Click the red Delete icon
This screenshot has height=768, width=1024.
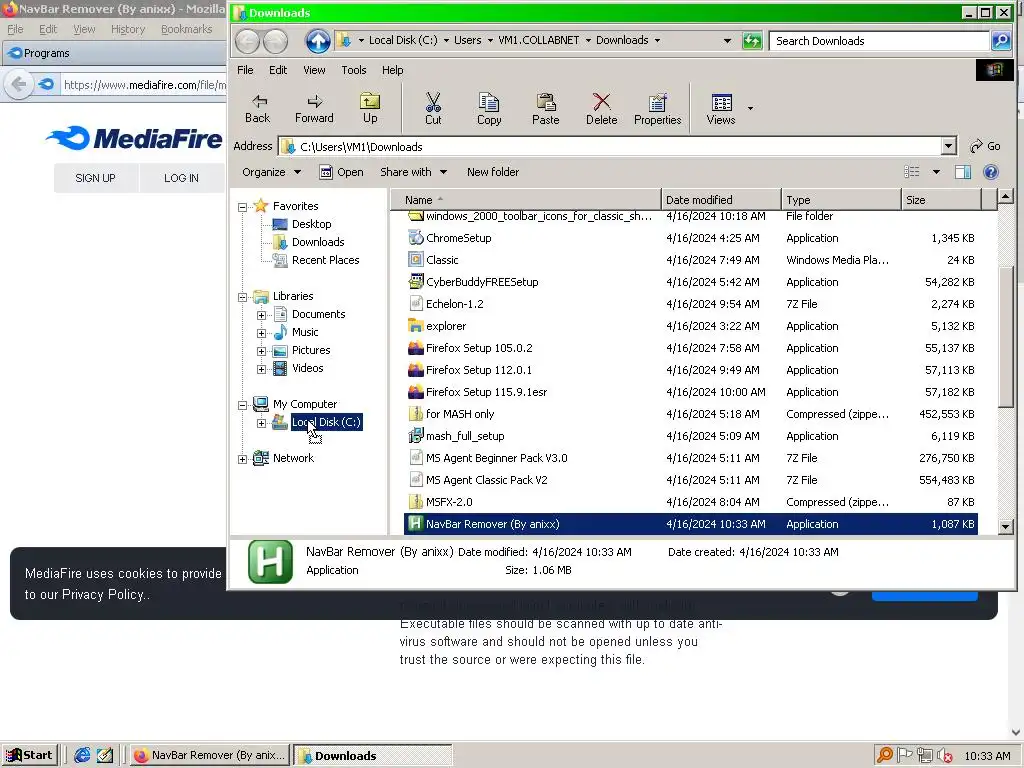click(601, 108)
